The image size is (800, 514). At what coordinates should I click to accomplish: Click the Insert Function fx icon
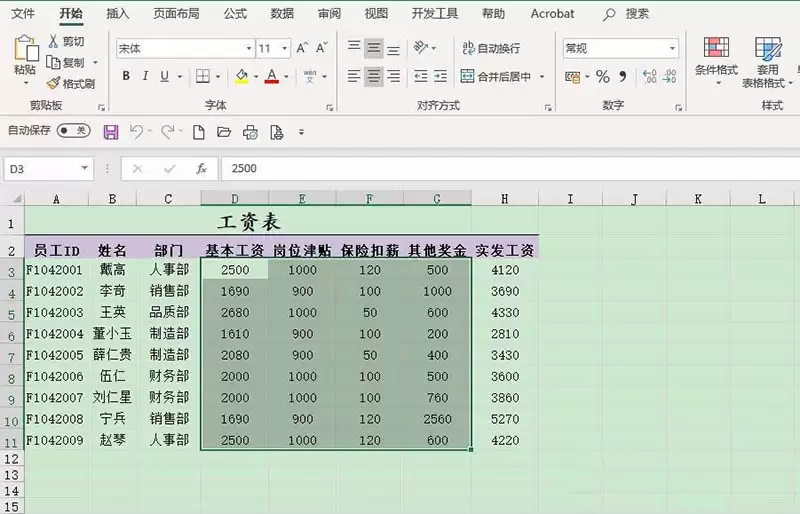tap(201, 168)
